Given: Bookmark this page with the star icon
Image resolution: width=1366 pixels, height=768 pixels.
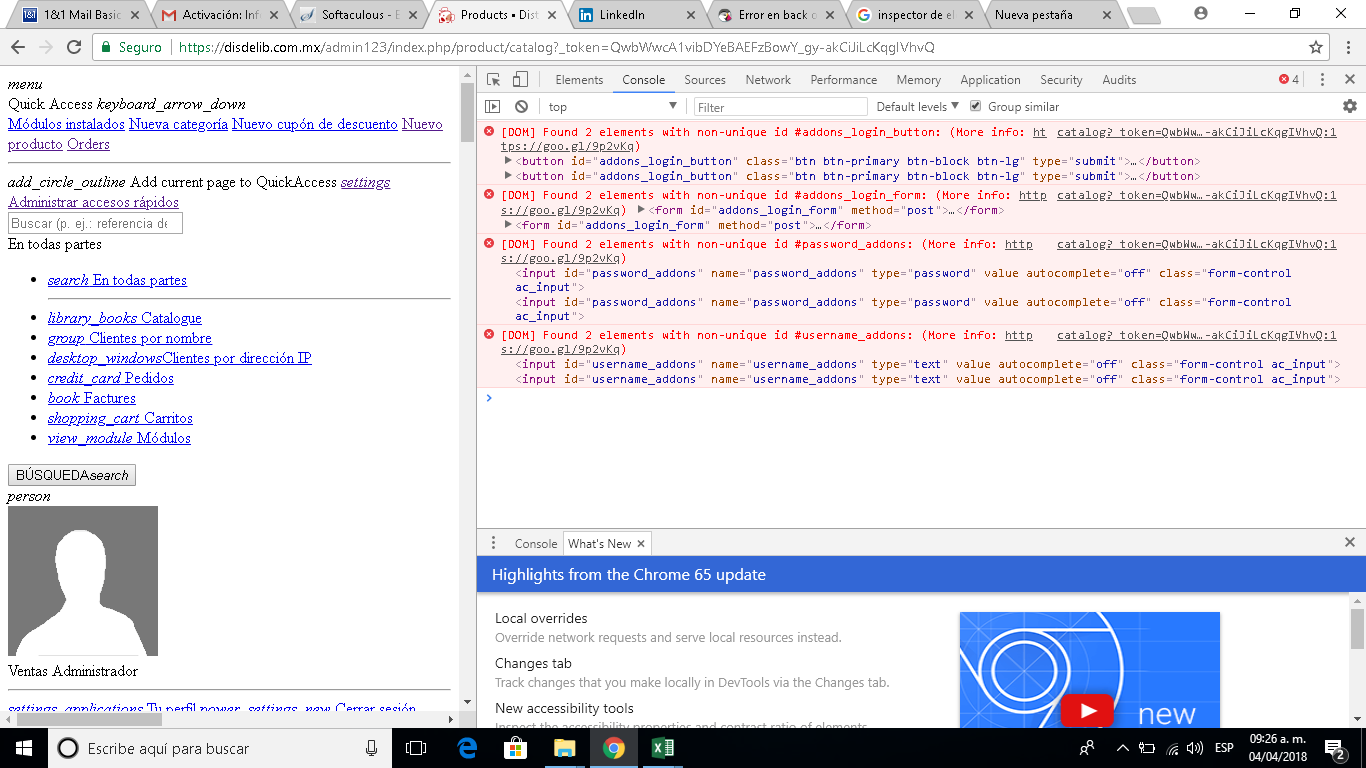Looking at the screenshot, I should [x=1316, y=47].
